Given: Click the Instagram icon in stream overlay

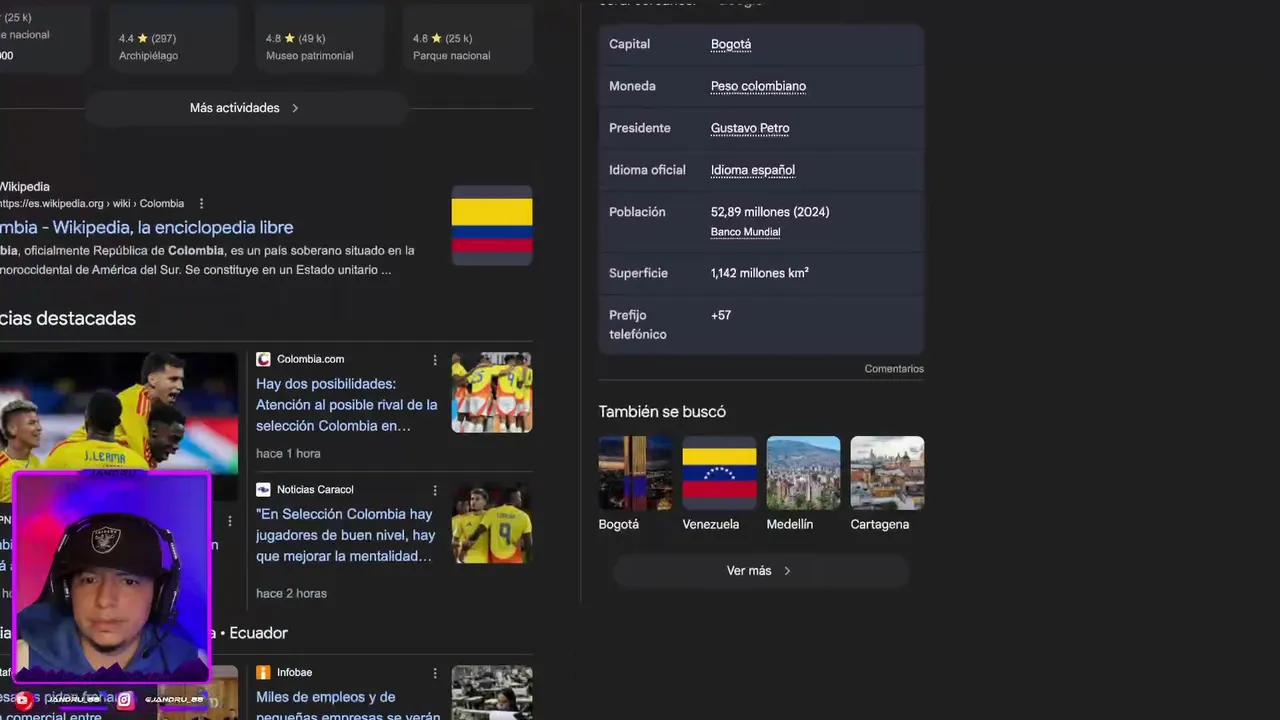Looking at the screenshot, I should tap(125, 700).
